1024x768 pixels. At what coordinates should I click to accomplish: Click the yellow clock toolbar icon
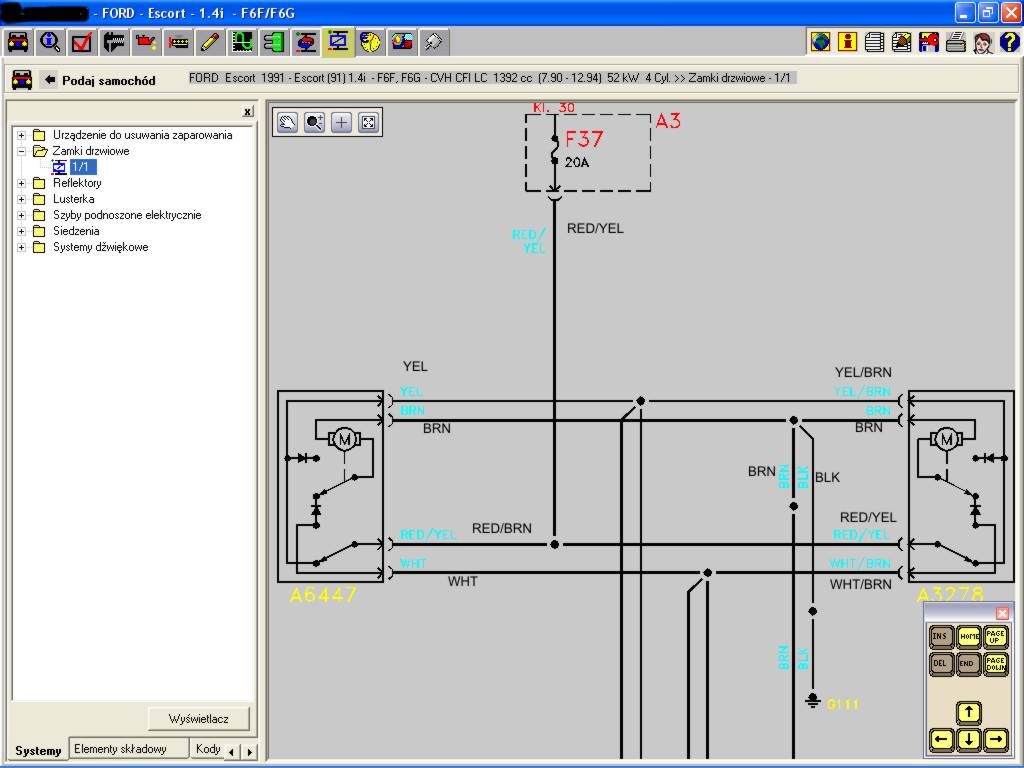coord(370,42)
